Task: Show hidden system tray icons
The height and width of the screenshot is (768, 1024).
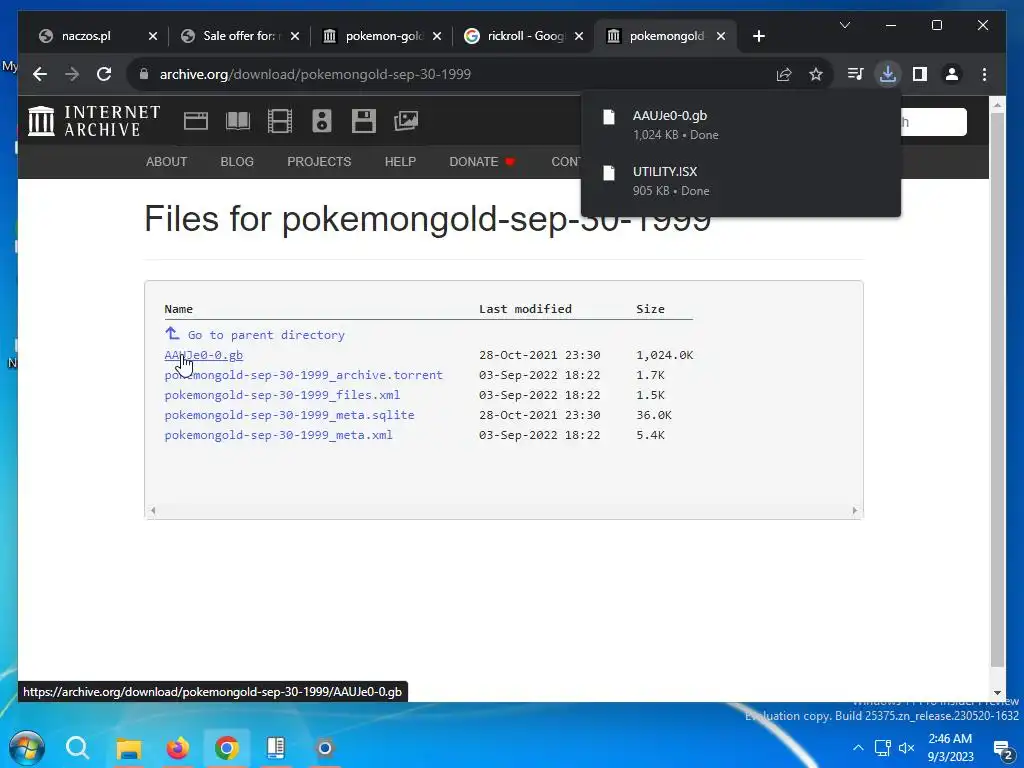Action: tap(858, 748)
